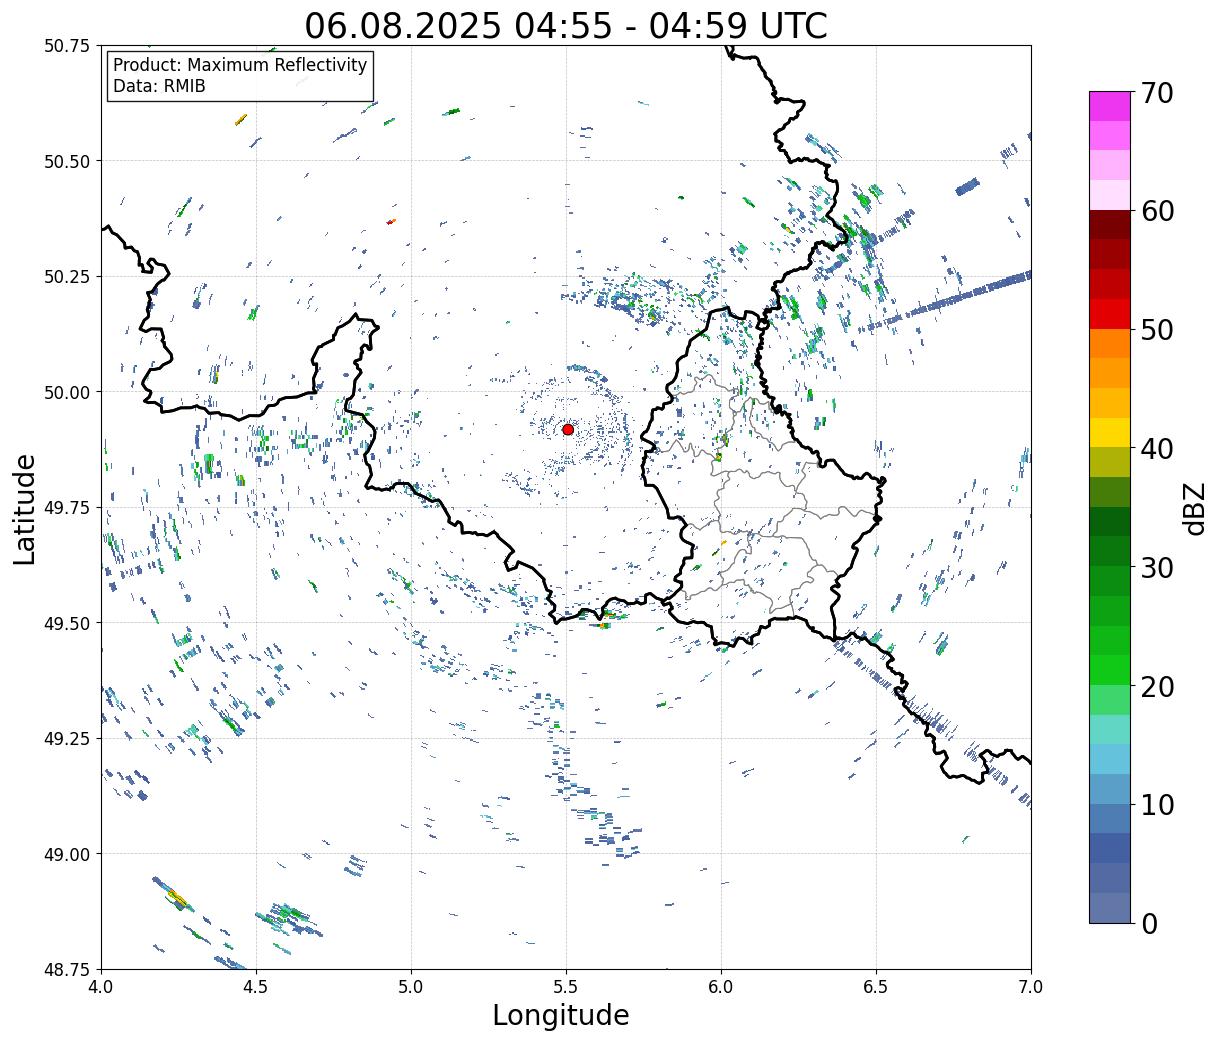This screenshot has width=1219, height=1040.
Task: Click the longitude tick label 5.0
Action: [x=411, y=987]
